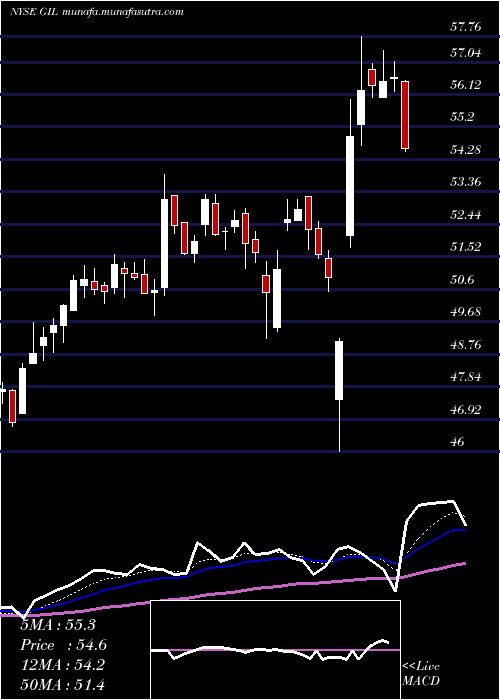Click the <<Live MACD label
This screenshot has height=700, width=500.
pos(421,673)
